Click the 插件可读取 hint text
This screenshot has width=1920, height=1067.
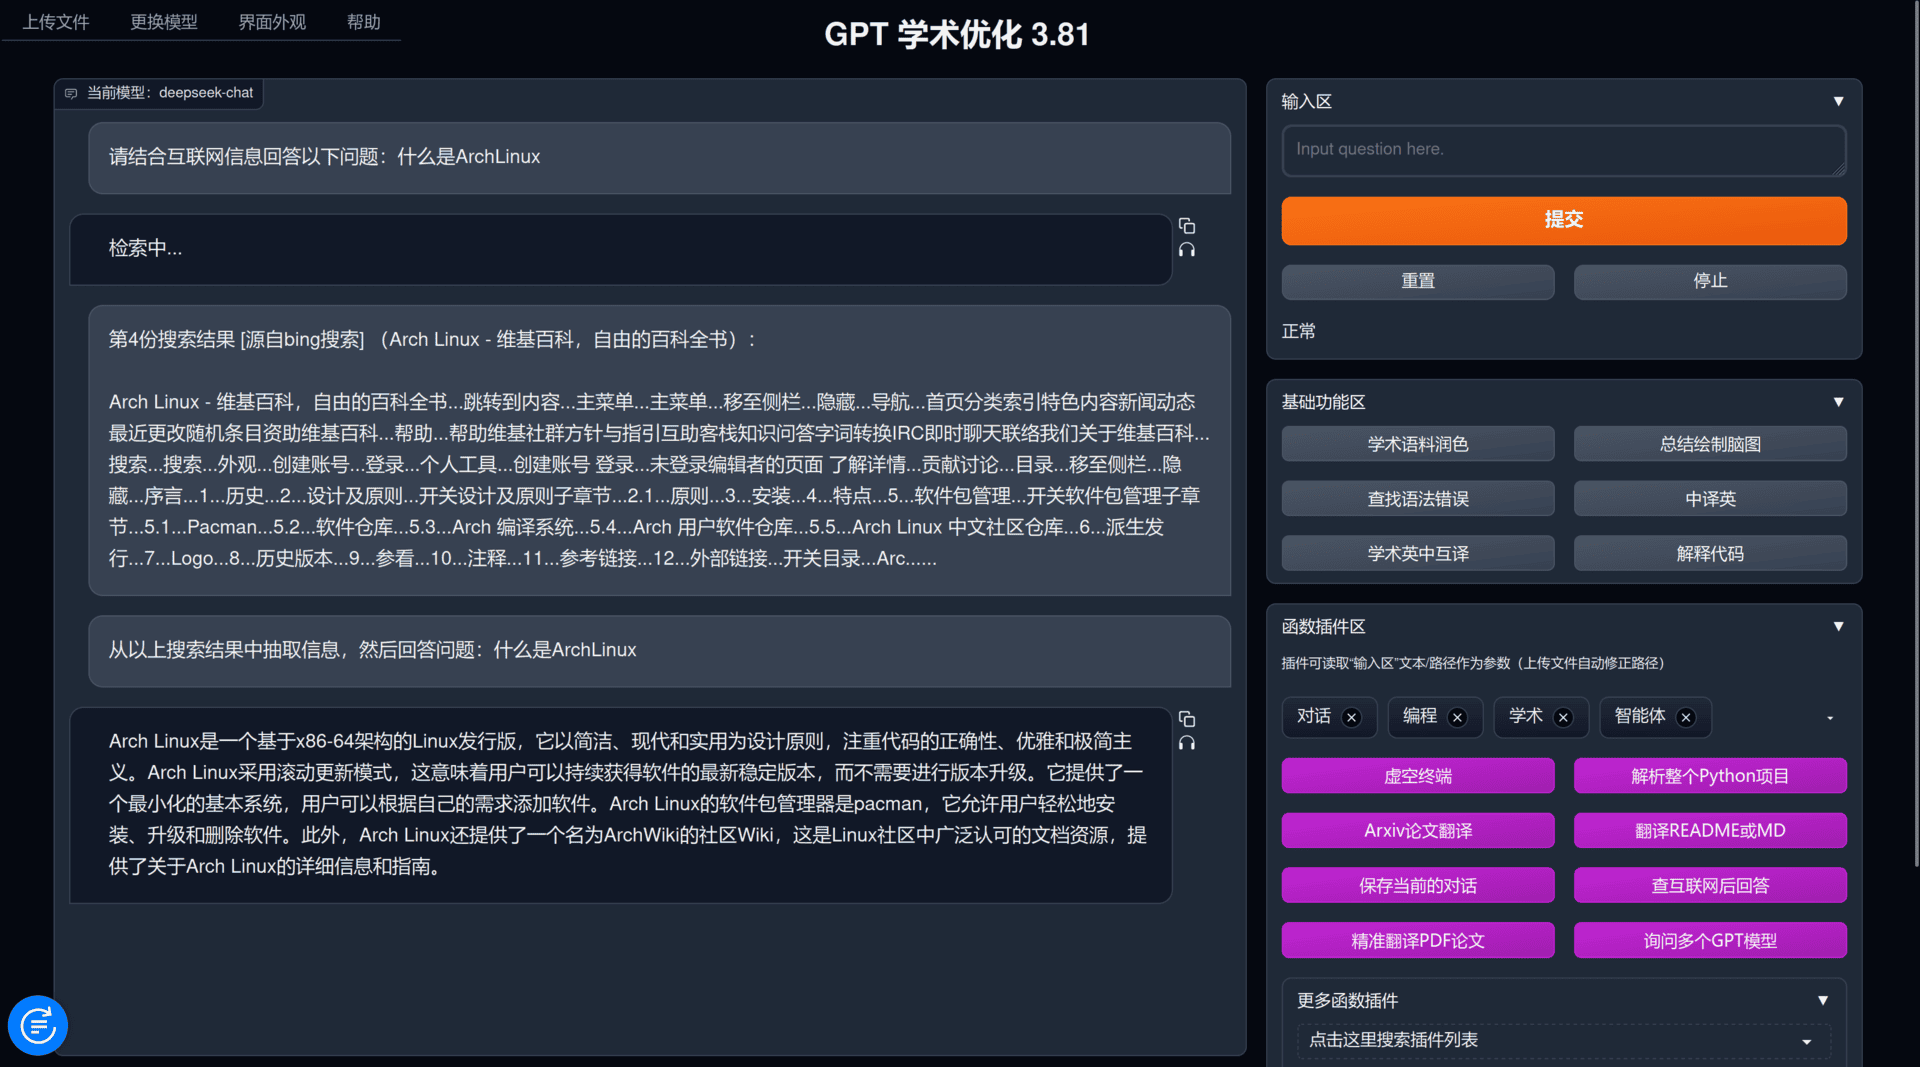click(x=1473, y=663)
